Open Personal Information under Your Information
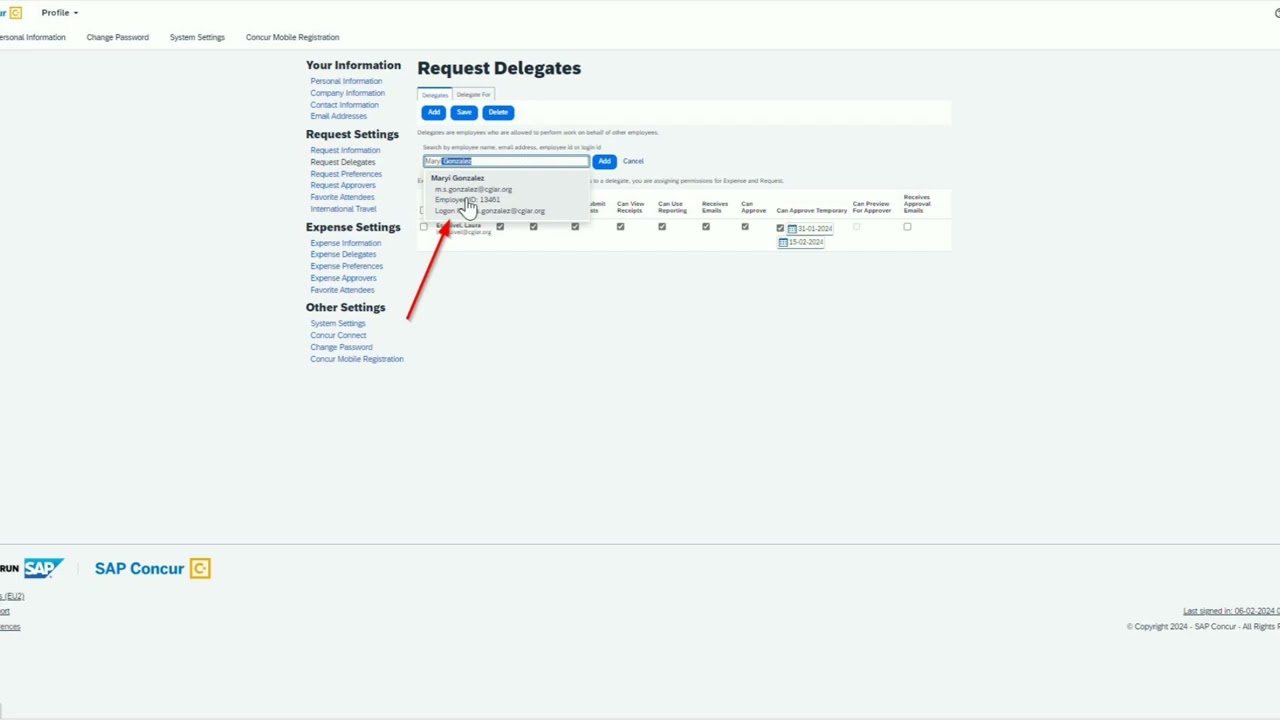 pyautogui.click(x=346, y=81)
